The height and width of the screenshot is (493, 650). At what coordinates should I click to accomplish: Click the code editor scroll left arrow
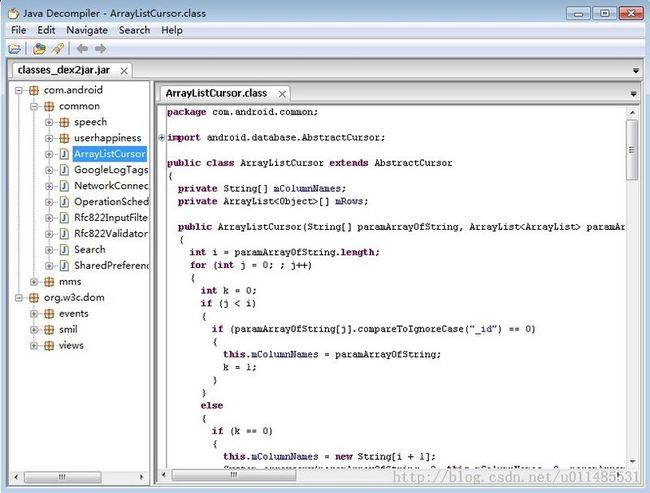(x=164, y=475)
